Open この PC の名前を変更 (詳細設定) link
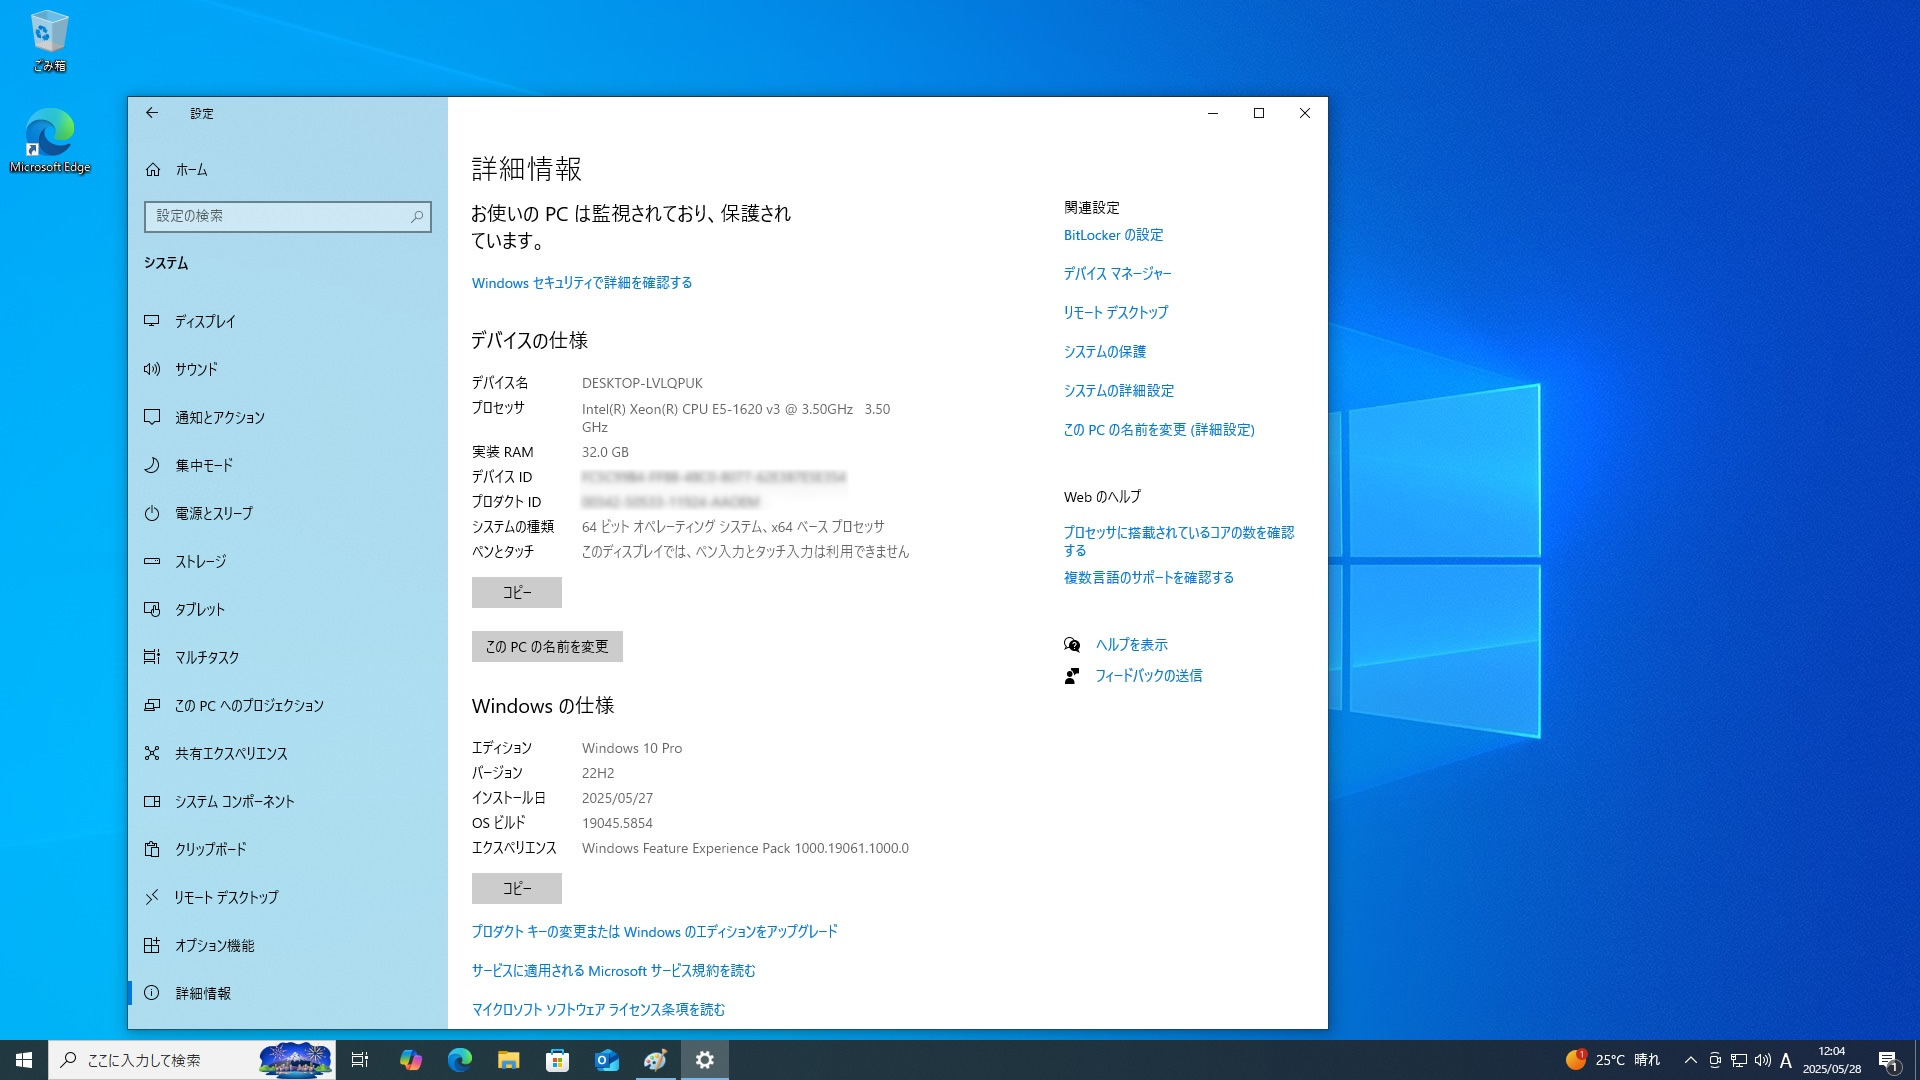The width and height of the screenshot is (1920, 1080). click(1159, 430)
